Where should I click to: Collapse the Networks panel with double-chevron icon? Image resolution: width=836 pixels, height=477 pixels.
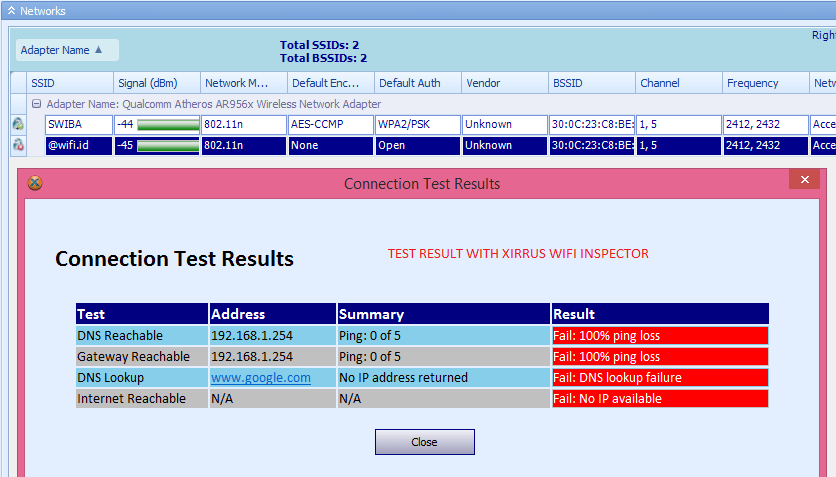11,11
